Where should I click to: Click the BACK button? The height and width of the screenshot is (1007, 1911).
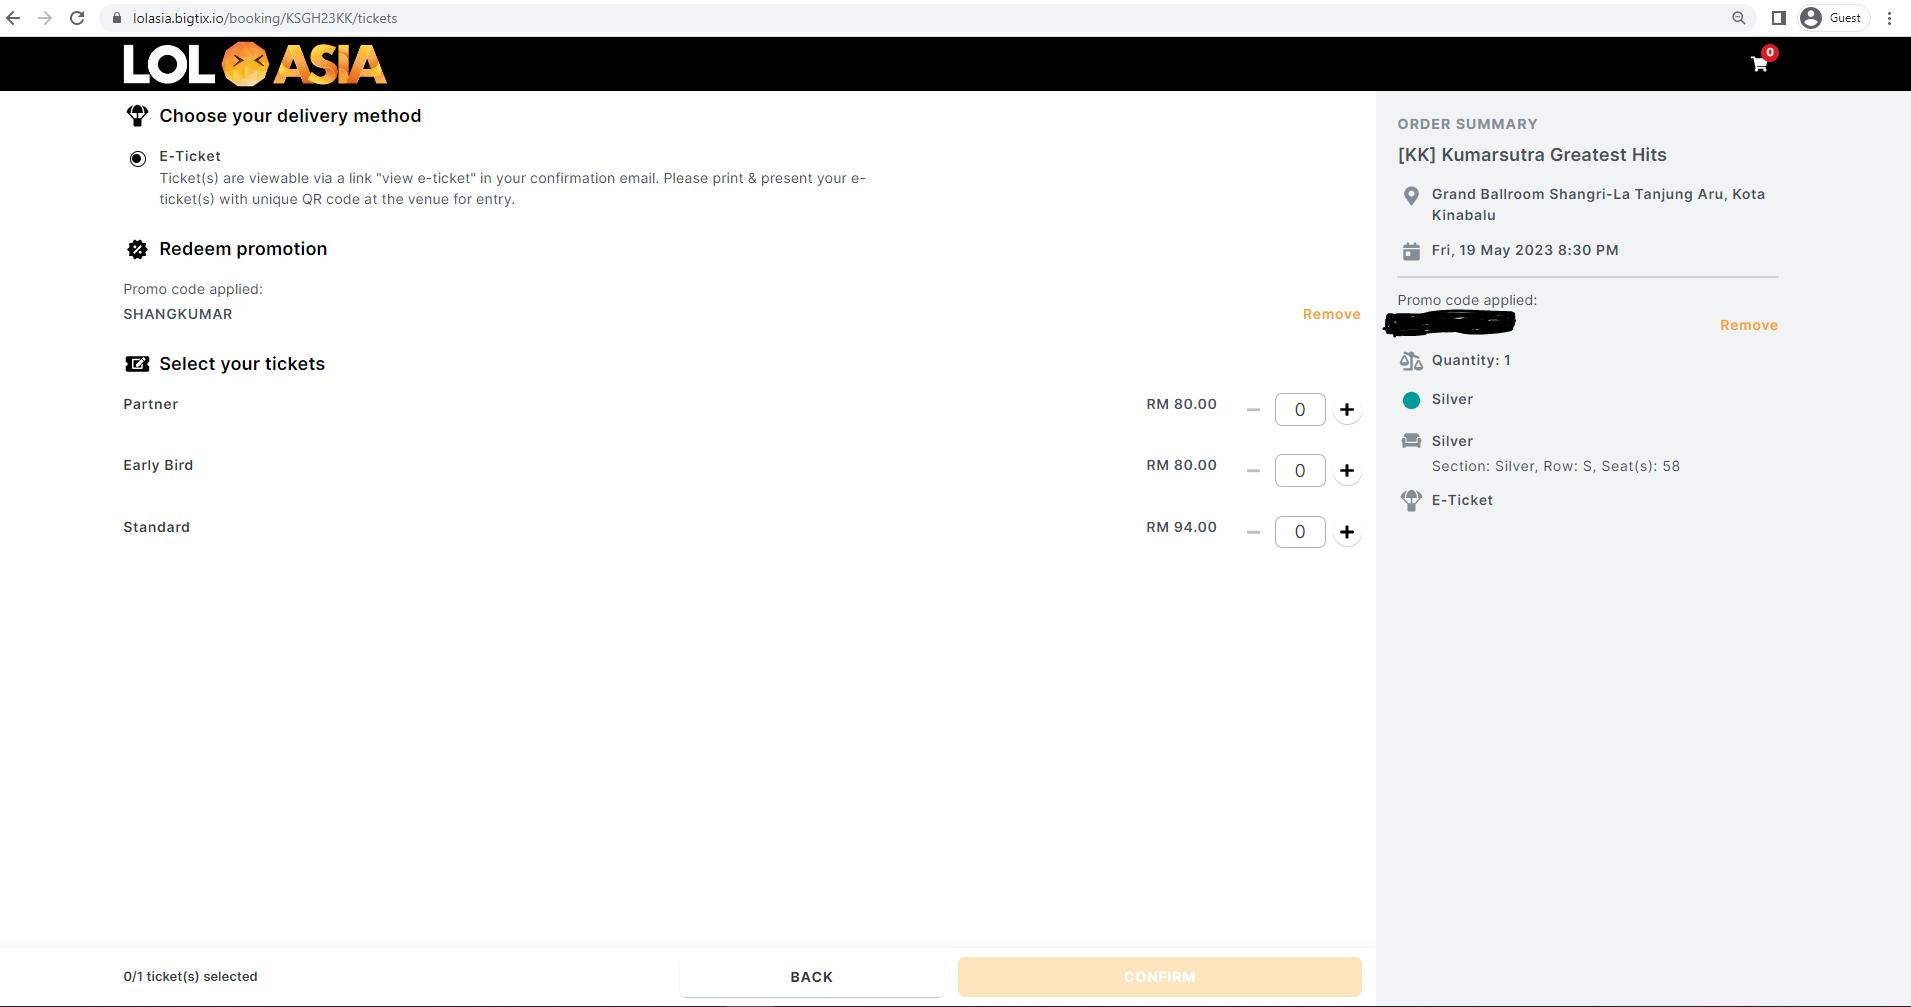(x=811, y=977)
